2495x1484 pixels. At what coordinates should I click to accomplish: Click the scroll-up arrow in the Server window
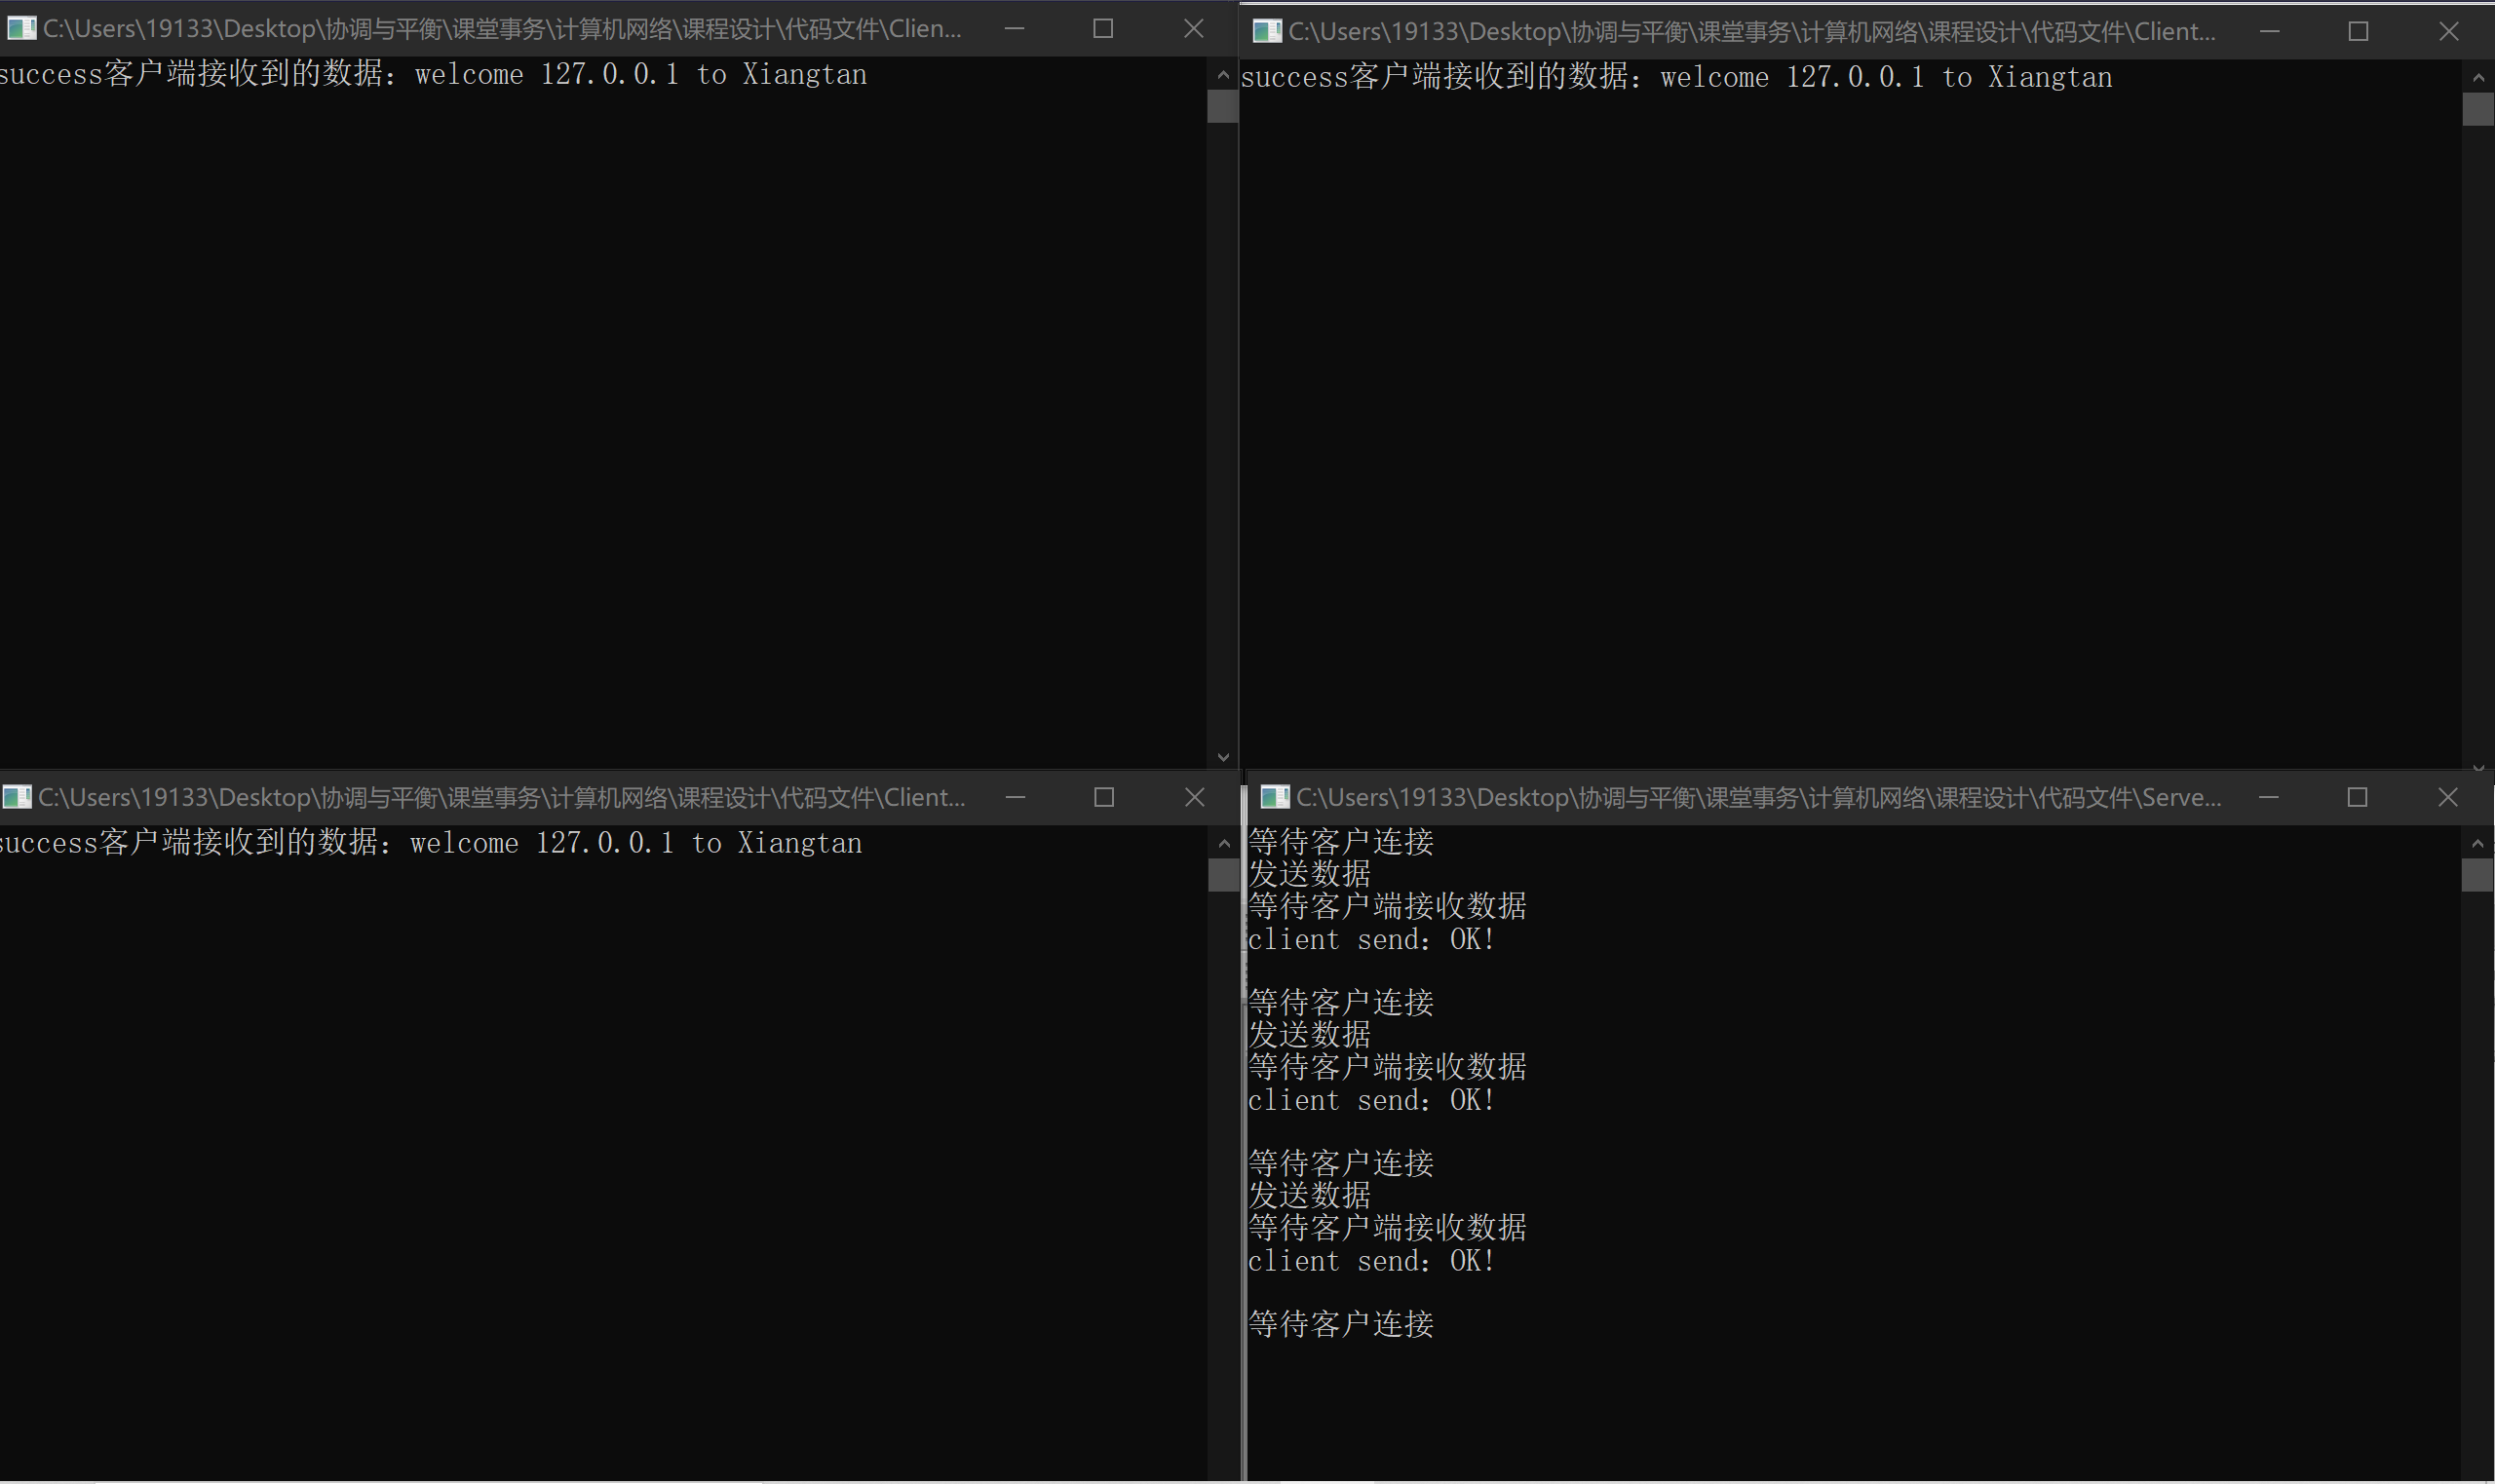coord(2477,843)
